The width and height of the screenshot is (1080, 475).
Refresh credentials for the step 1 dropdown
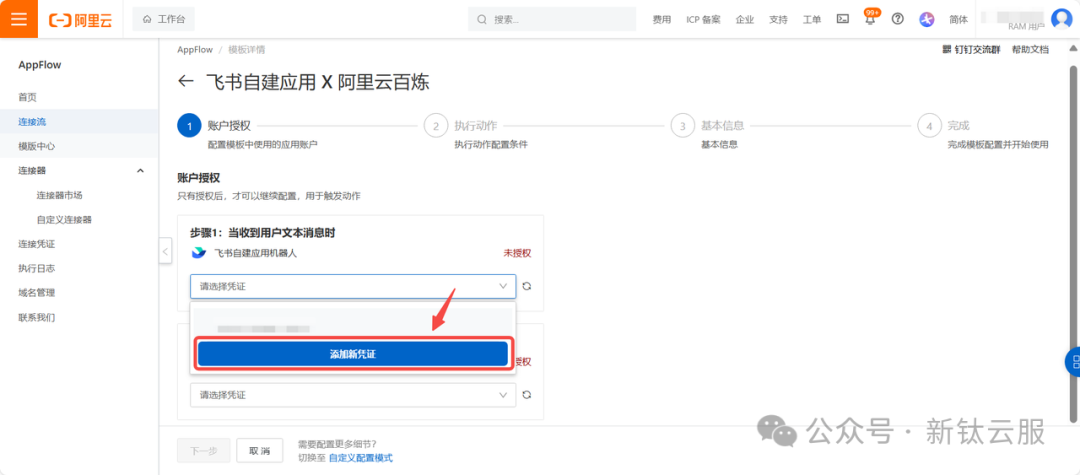coord(527,286)
